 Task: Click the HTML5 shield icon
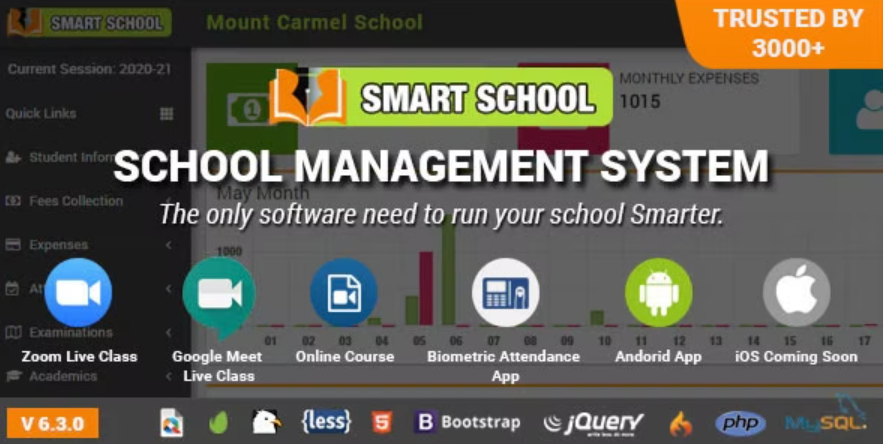[382, 422]
